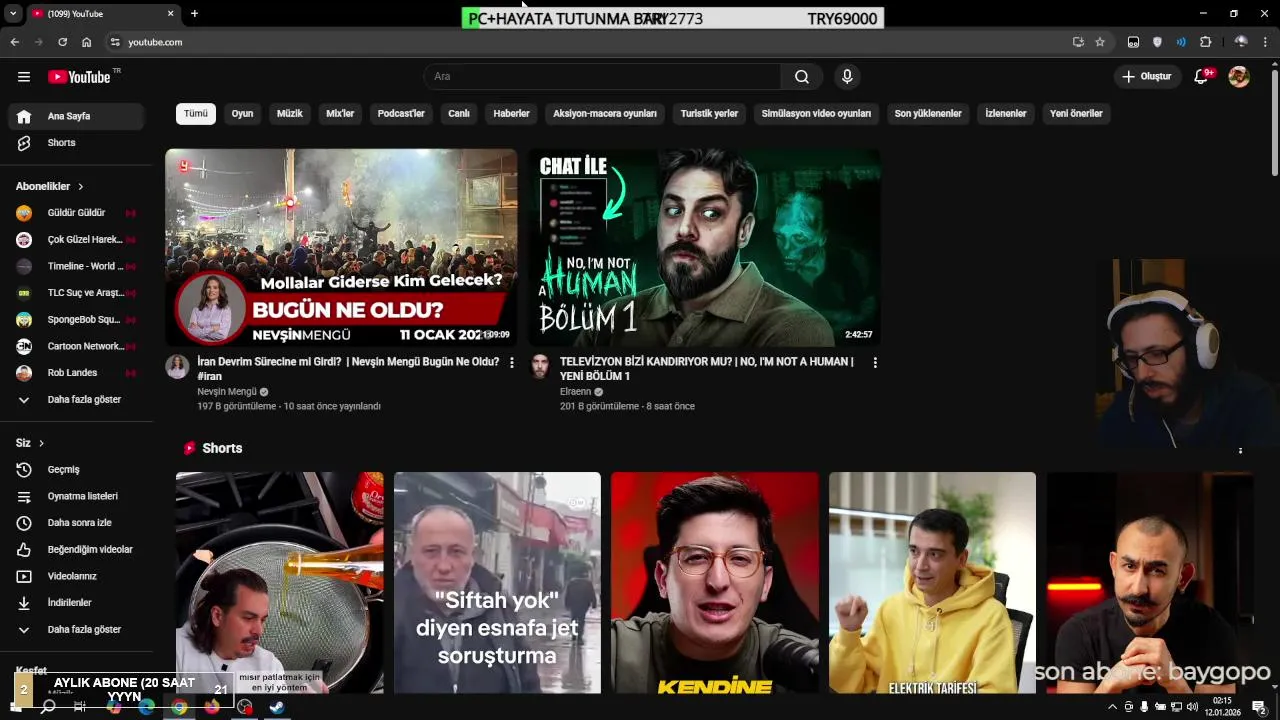Image resolution: width=1280 pixels, height=720 pixels.
Task: Open Cartoon Network subscription
Action: pos(76,346)
